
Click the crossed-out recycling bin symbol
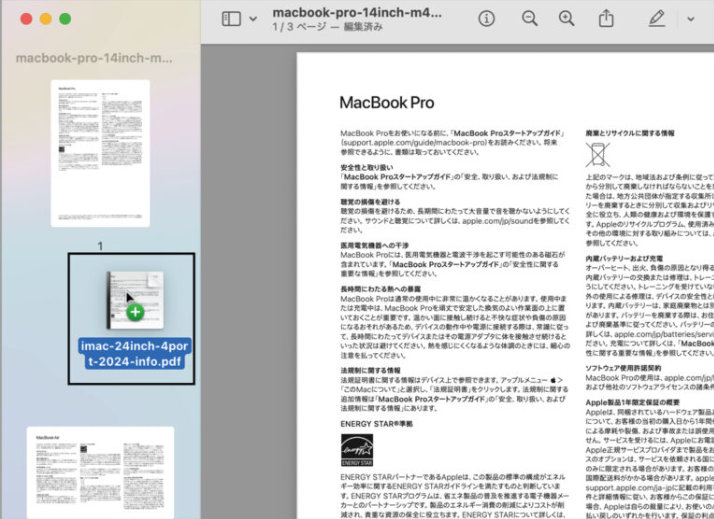point(597,154)
